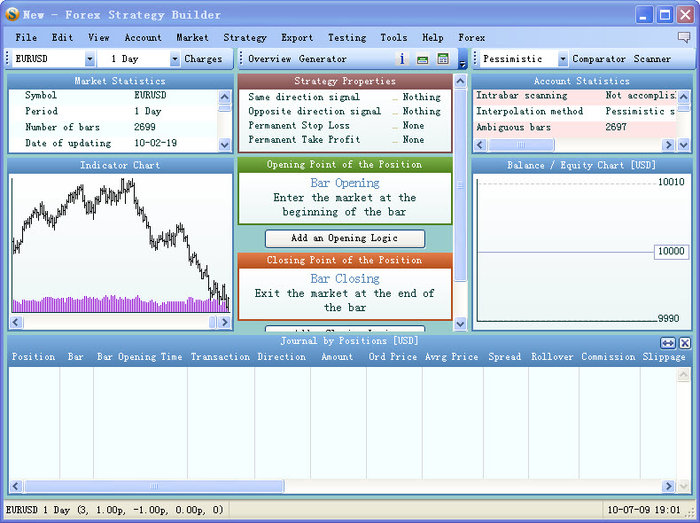700x523 pixels.
Task: Click the Overview toolbar button
Action: [270, 58]
